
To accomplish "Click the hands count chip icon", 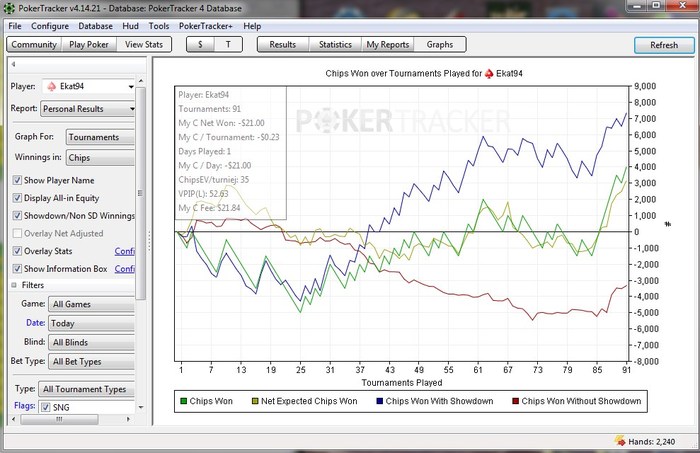I will (620, 441).
